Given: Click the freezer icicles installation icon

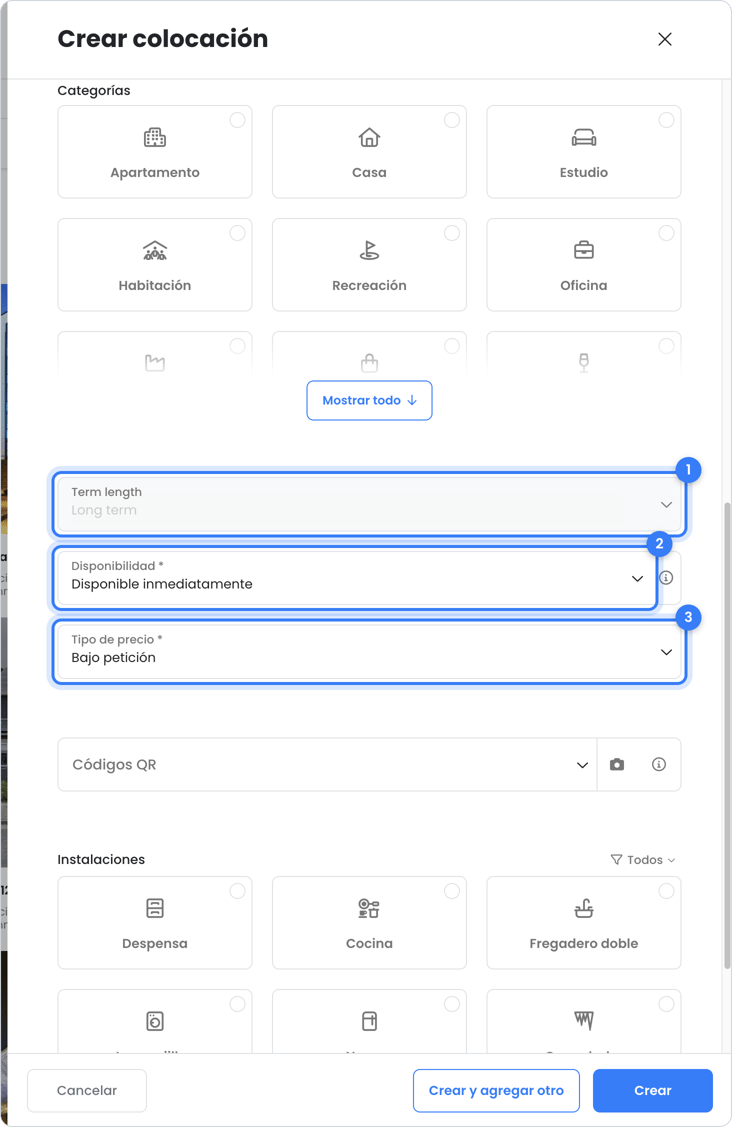Looking at the screenshot, I should [x=583, y=1020].
